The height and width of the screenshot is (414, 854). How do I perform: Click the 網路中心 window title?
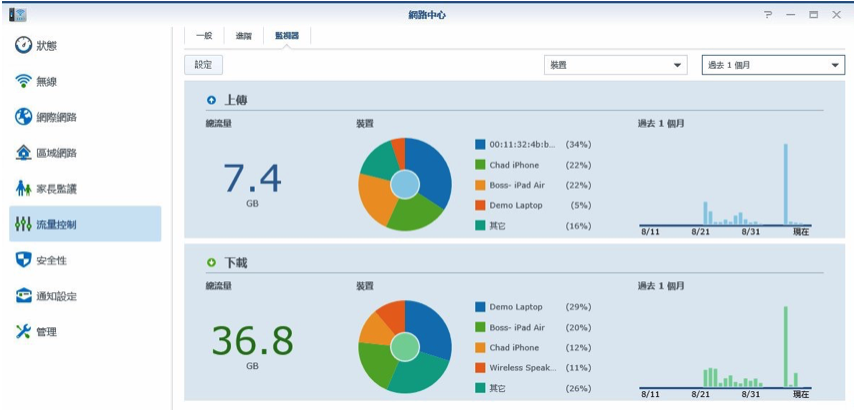[426, 15]
